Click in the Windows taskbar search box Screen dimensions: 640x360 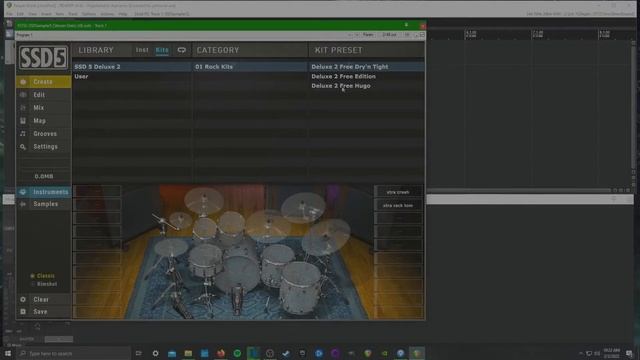(x=73, y=353)
